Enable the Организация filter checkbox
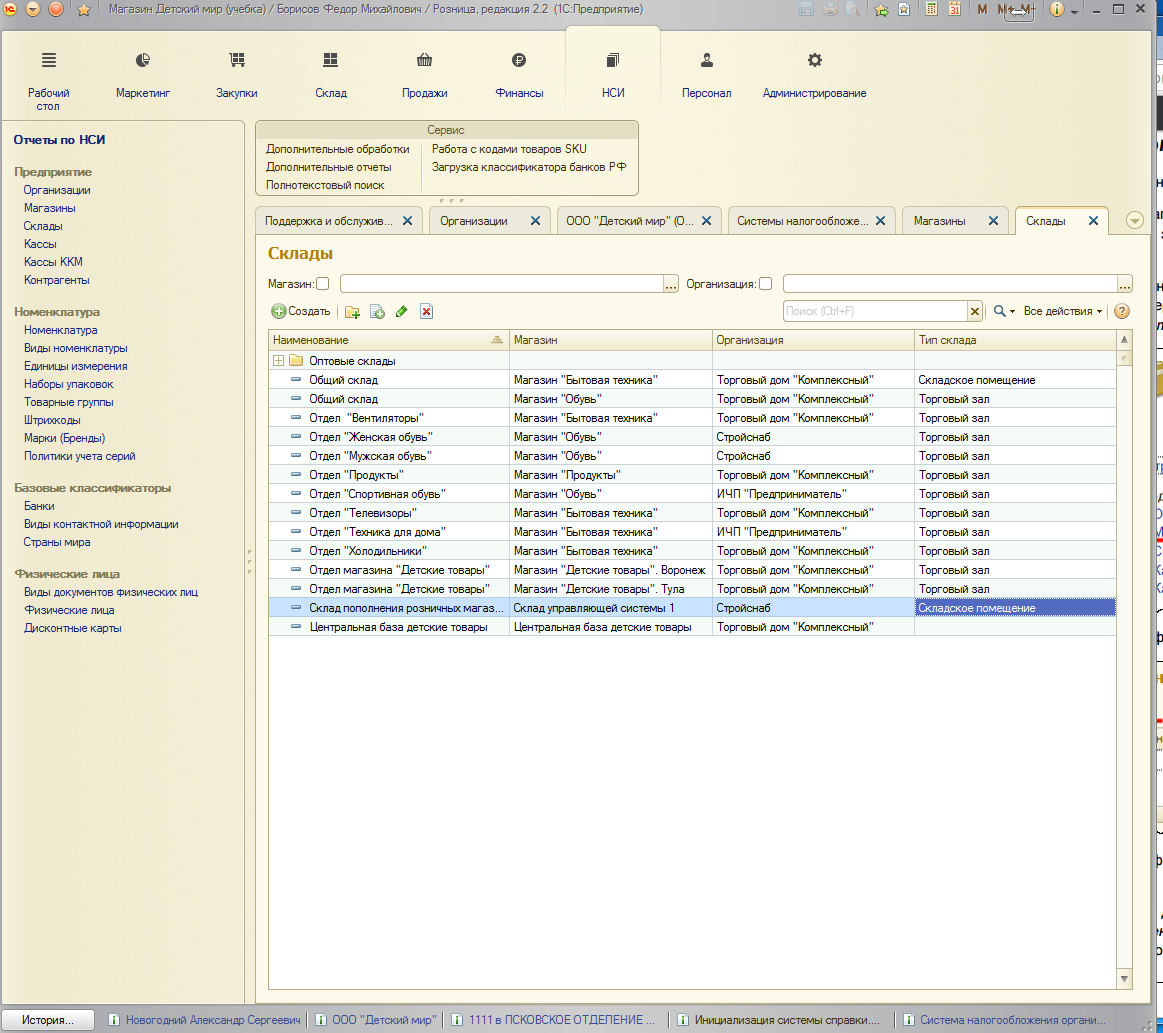 tap(766, 284)
